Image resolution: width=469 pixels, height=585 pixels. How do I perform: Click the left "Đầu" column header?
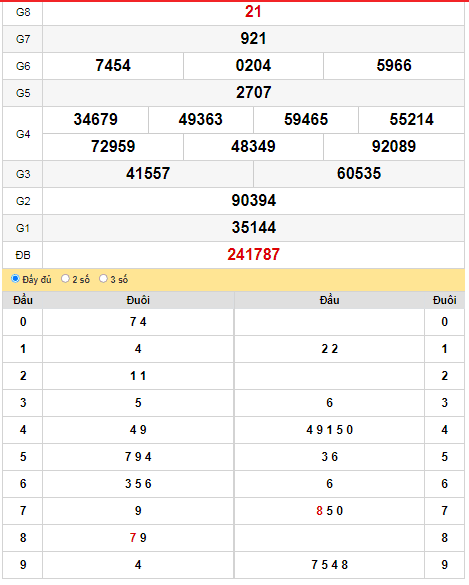click(x=23, y=300)
